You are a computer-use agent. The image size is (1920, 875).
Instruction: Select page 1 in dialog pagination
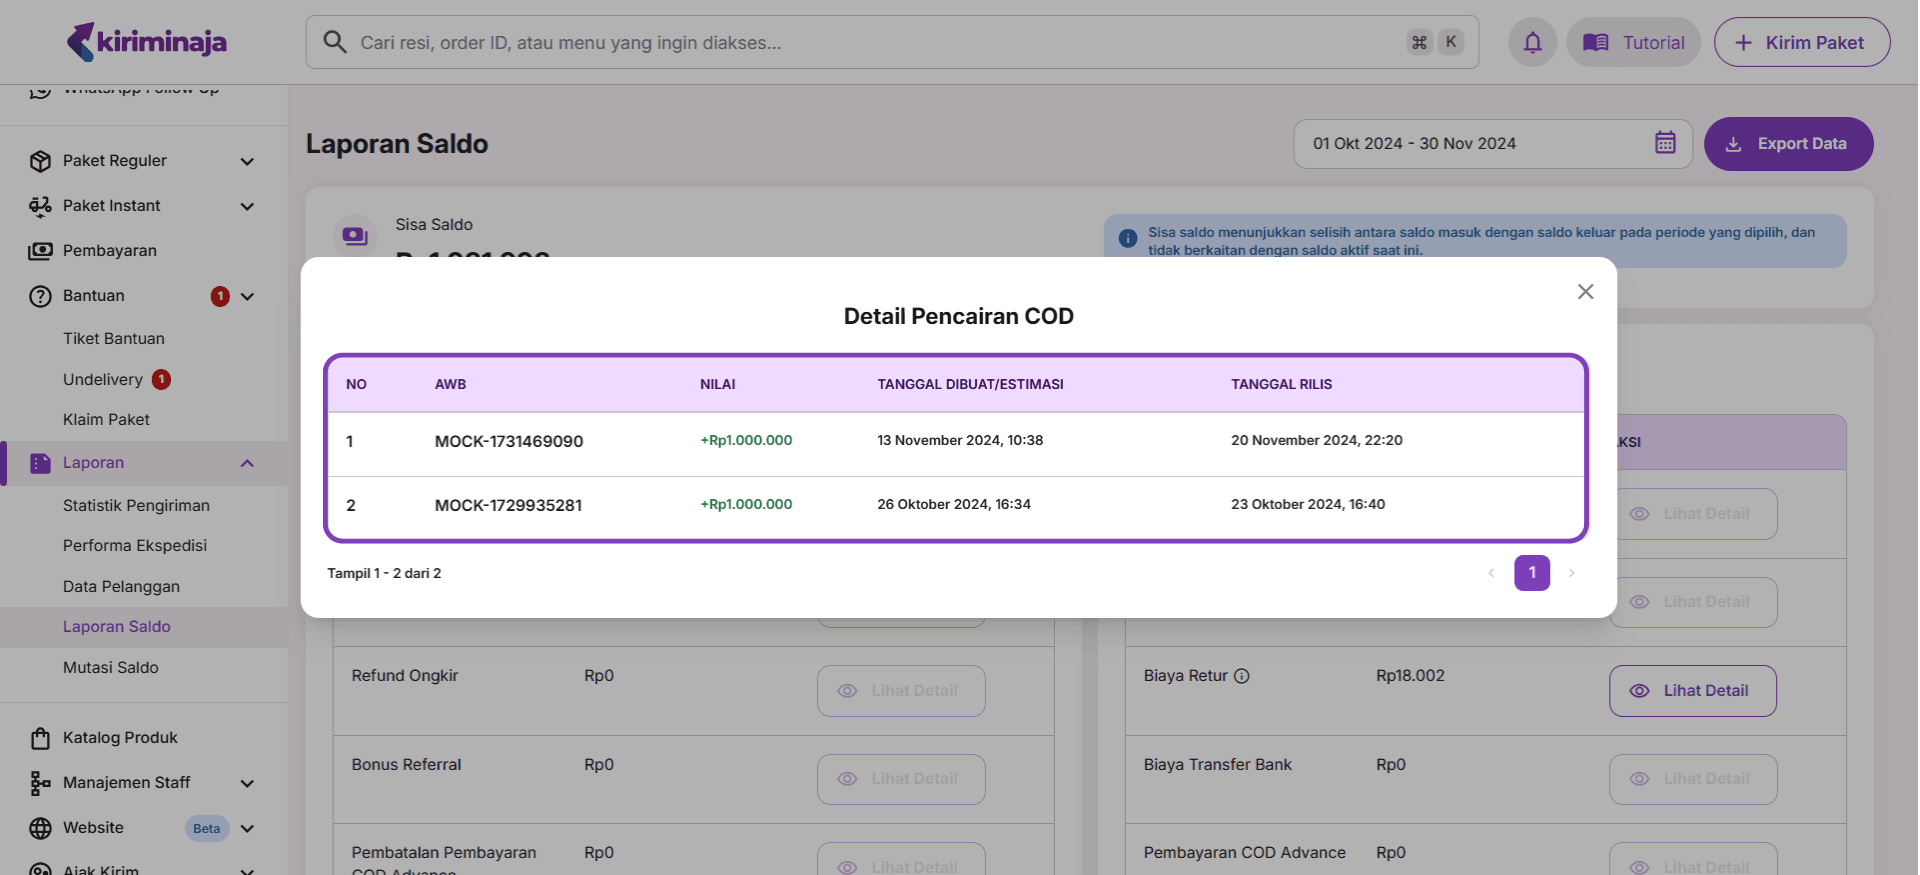click(x=1531, y=573)
